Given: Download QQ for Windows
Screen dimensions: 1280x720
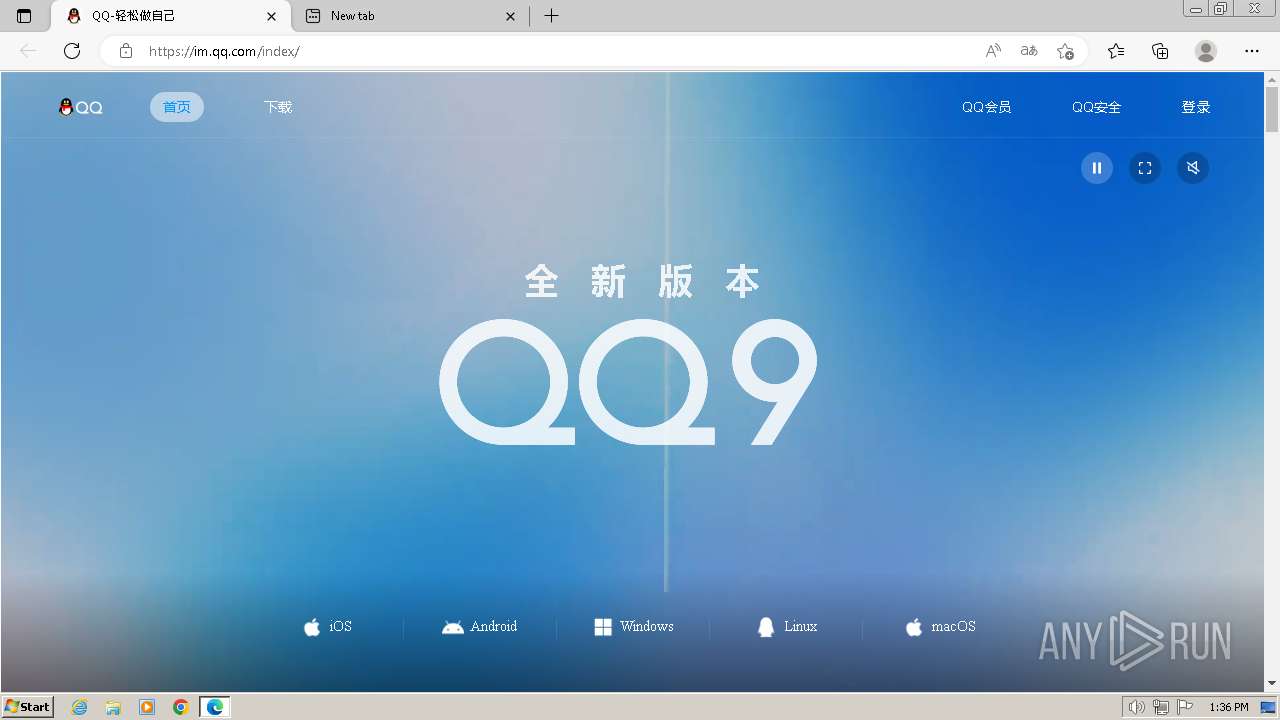Looking at the screenshot, I should (x=634, y=627).
